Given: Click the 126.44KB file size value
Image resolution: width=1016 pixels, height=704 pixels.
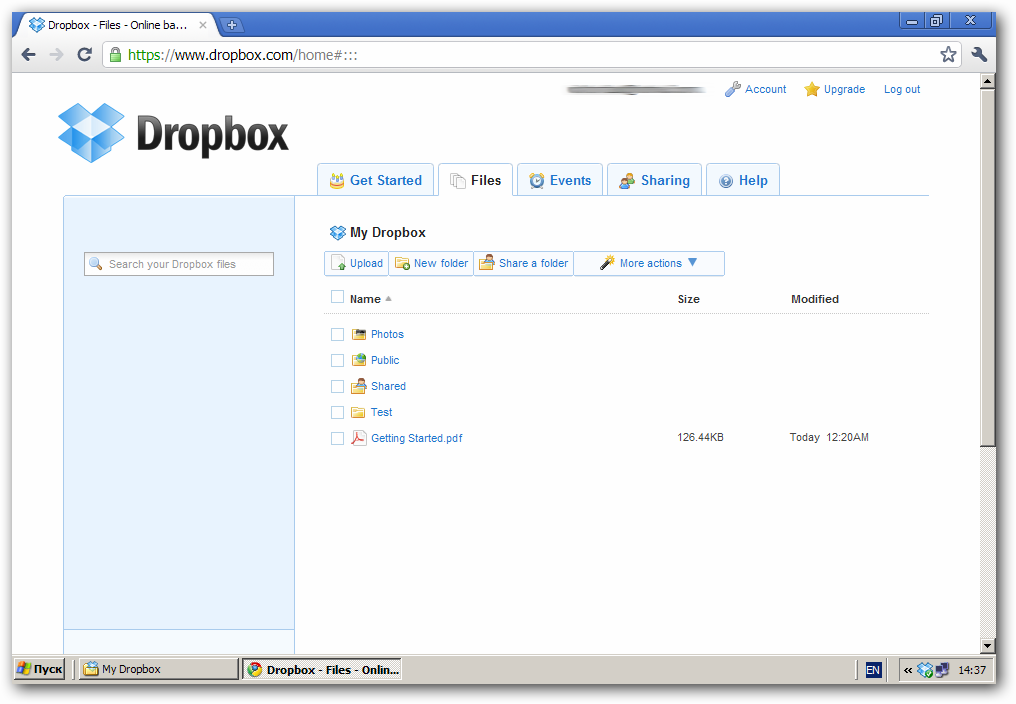Looking at the screenshot, I should tap(700, 438).
